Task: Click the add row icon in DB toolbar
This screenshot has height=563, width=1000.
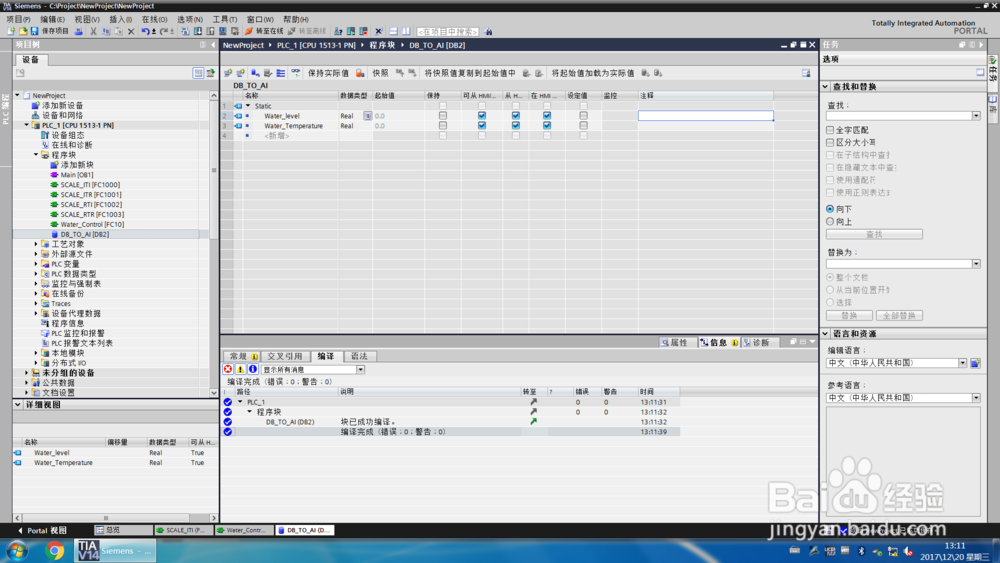Action: click(x=240, y=73)
